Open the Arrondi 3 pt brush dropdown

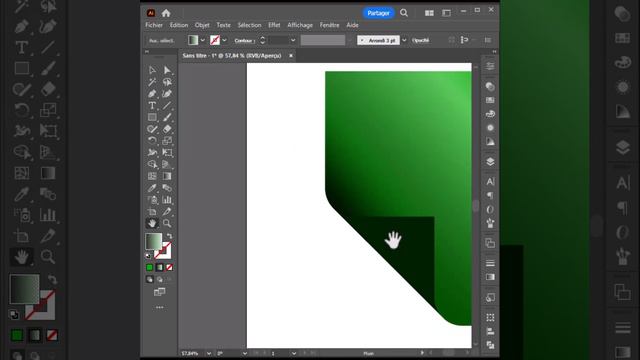(404, 40)
